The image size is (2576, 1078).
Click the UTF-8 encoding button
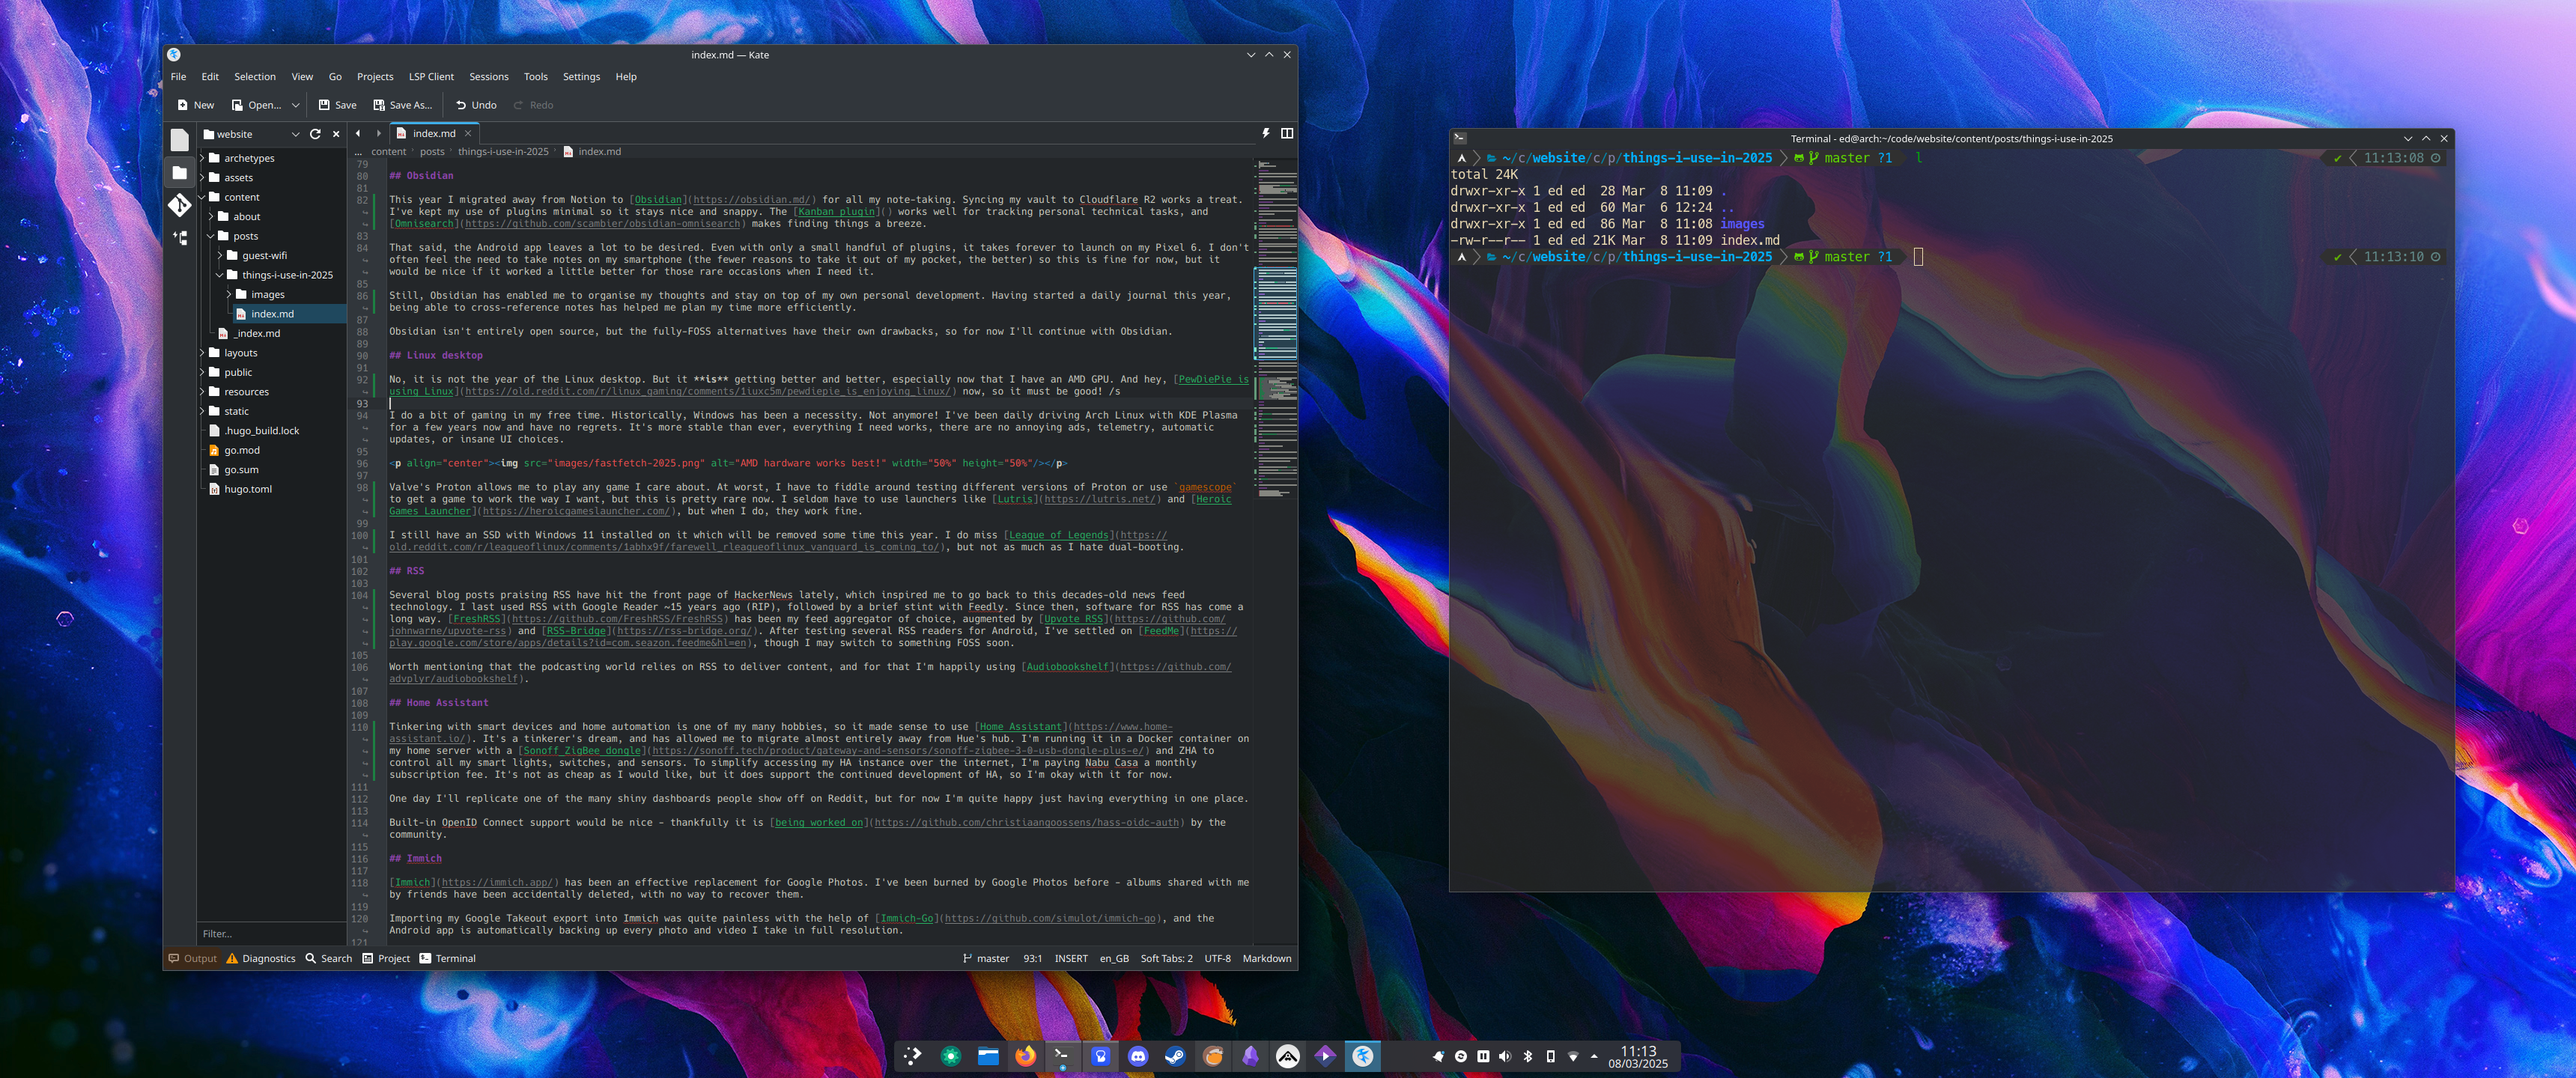point(1217,958)
